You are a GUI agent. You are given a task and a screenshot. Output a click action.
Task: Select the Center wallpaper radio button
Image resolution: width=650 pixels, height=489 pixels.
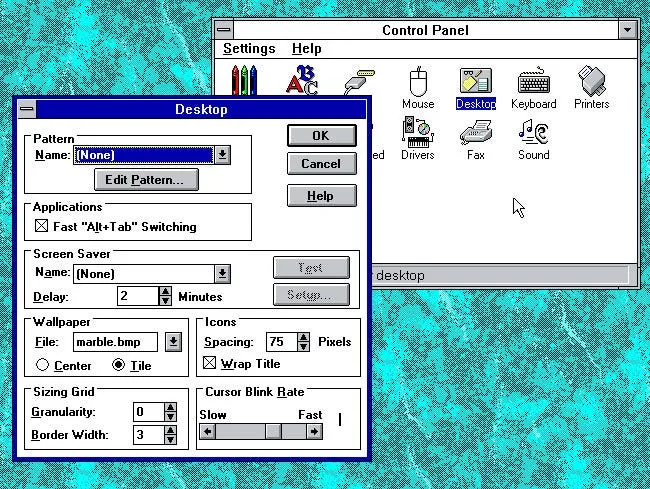[43, 366]
